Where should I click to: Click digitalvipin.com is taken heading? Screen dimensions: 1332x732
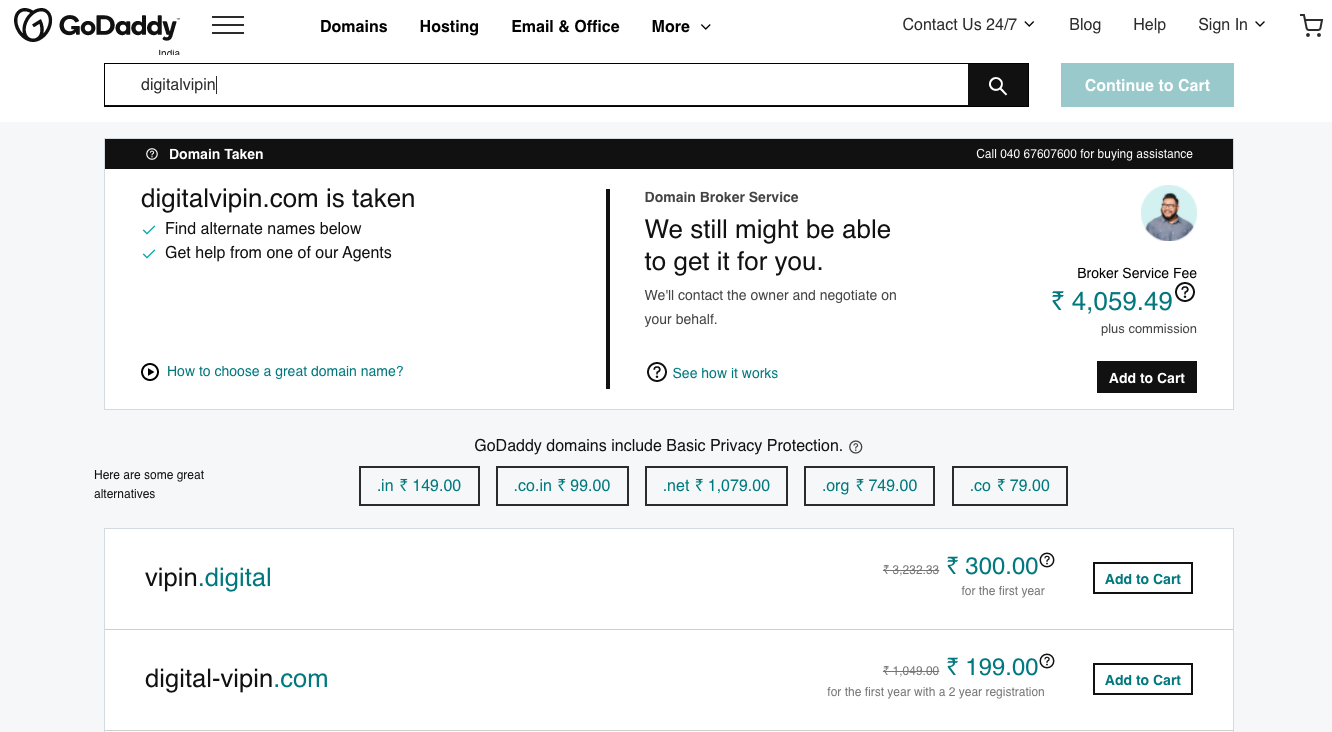(x=278, y=199)
